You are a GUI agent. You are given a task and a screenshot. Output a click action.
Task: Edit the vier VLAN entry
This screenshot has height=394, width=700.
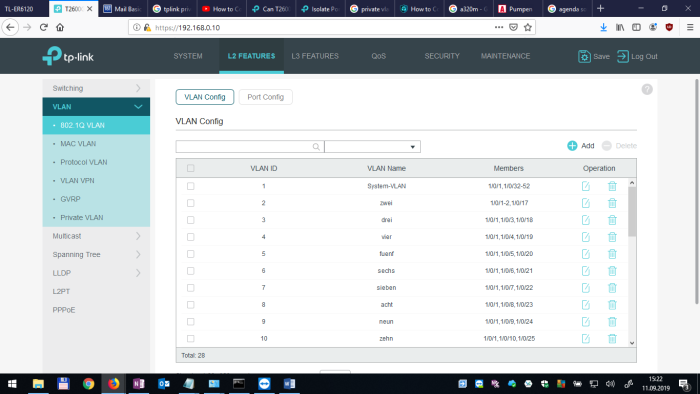pos(586,237)
